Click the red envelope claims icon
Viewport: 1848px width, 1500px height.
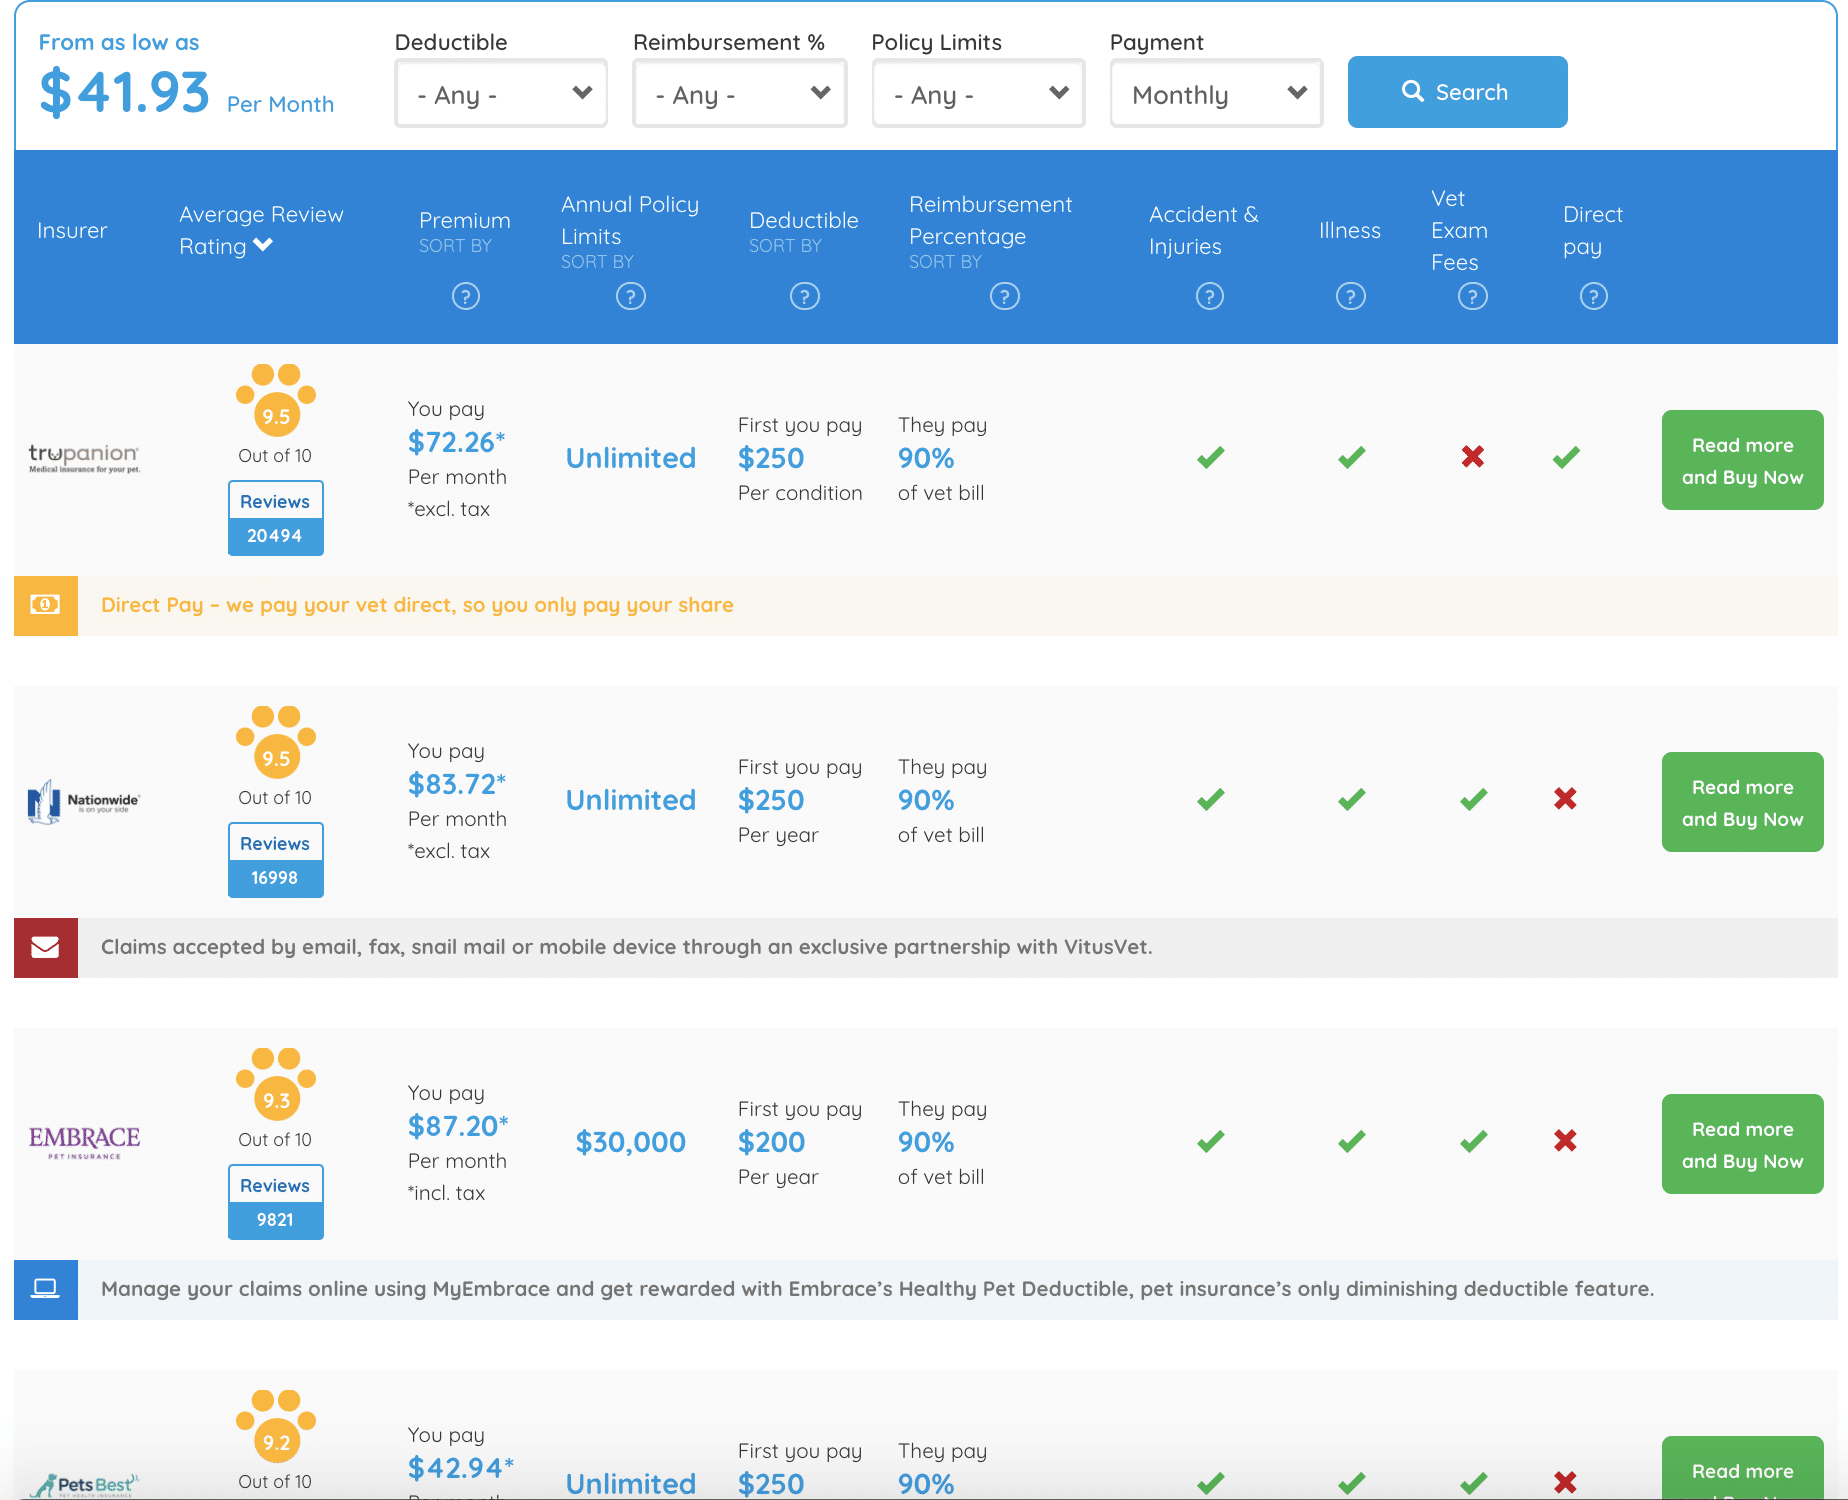(x=46, y=947)
